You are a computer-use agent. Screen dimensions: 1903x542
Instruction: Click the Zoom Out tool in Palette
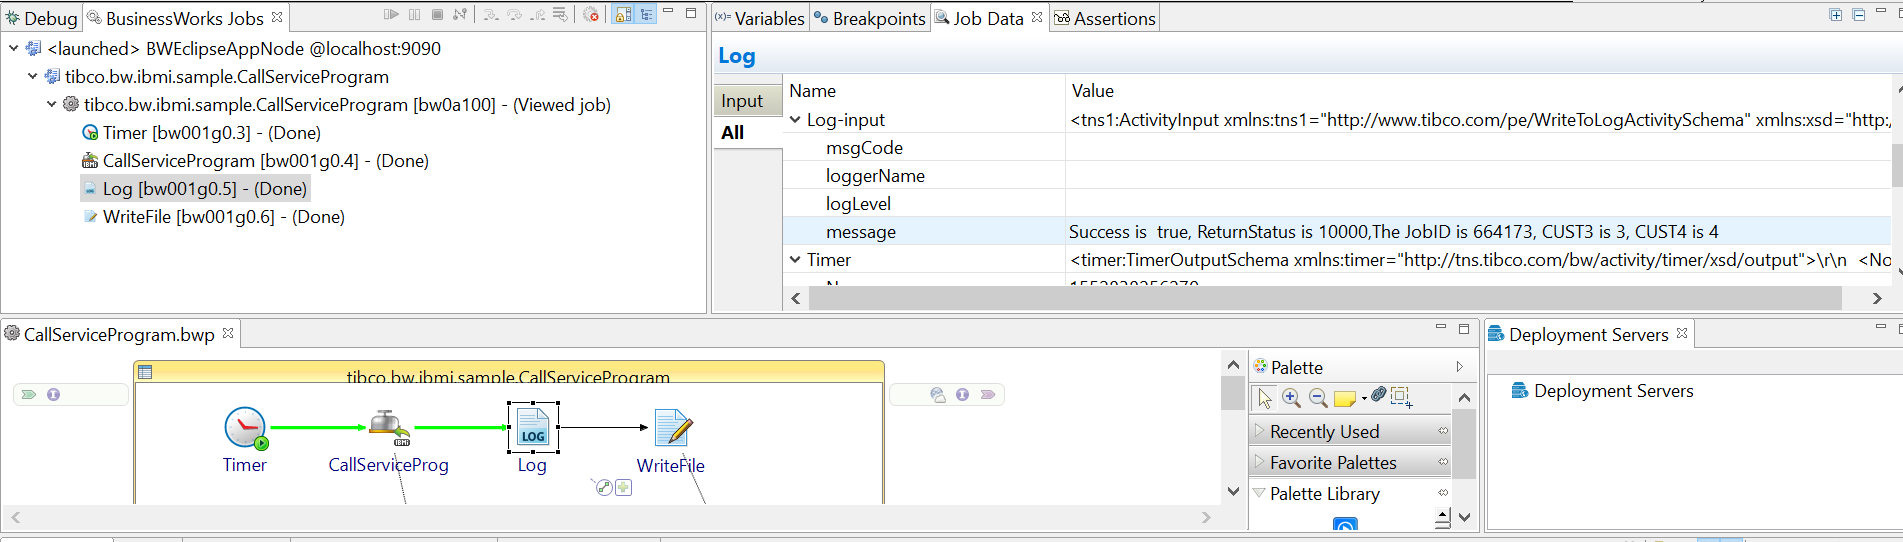click(x=1318, y=398)
